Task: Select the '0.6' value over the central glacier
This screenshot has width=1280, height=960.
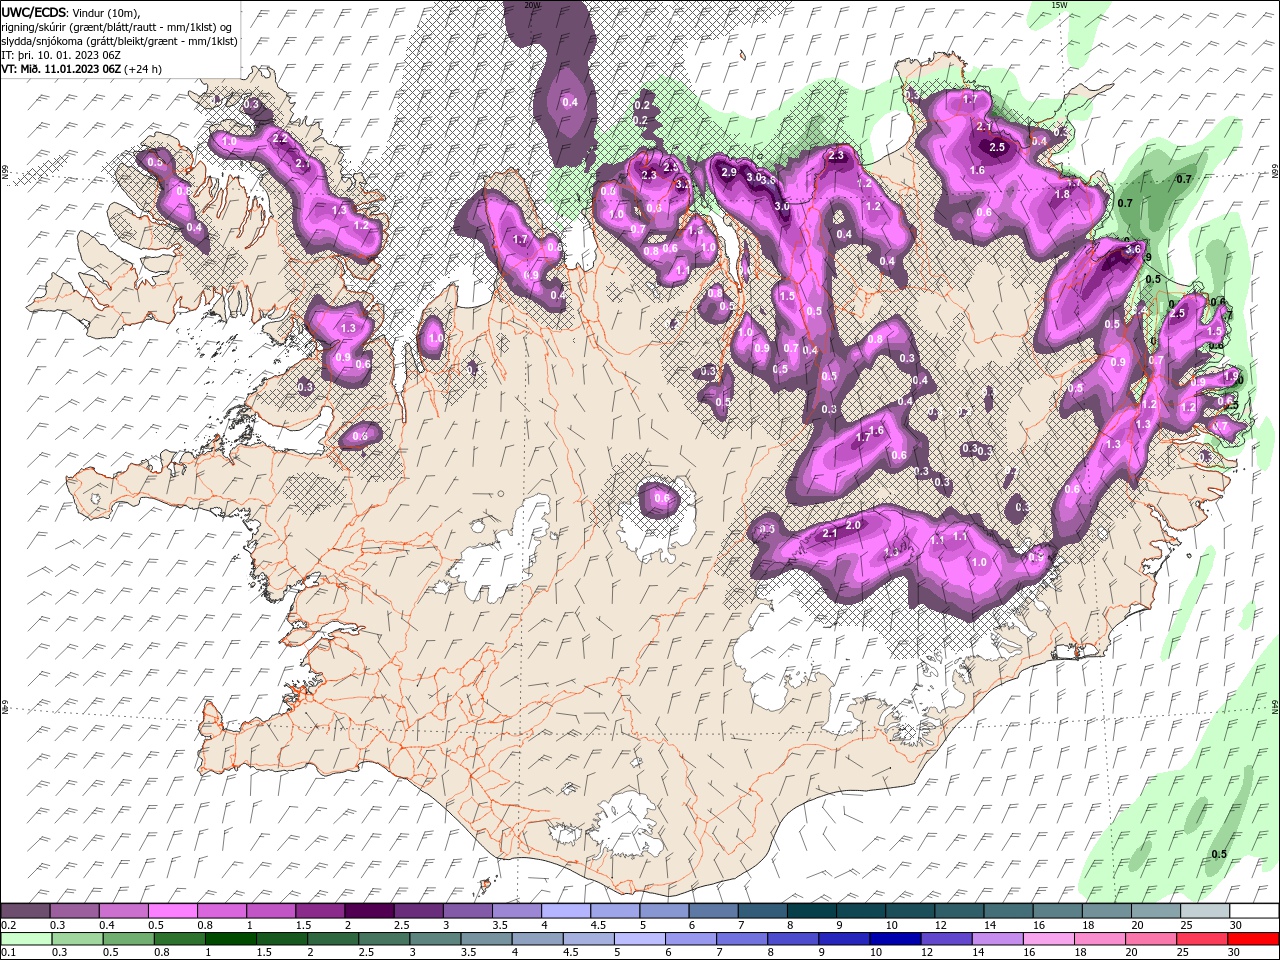Action: coord(661,498)
